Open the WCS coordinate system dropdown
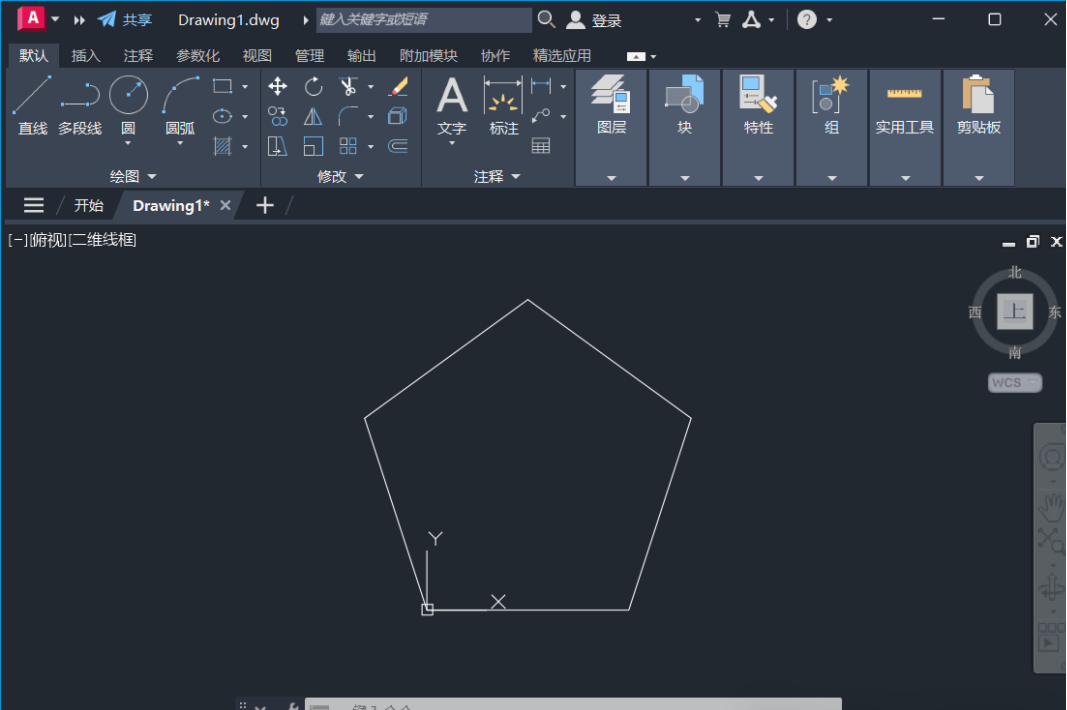The width and height of the screenshot is (1067, 710). pos(1015,383)
